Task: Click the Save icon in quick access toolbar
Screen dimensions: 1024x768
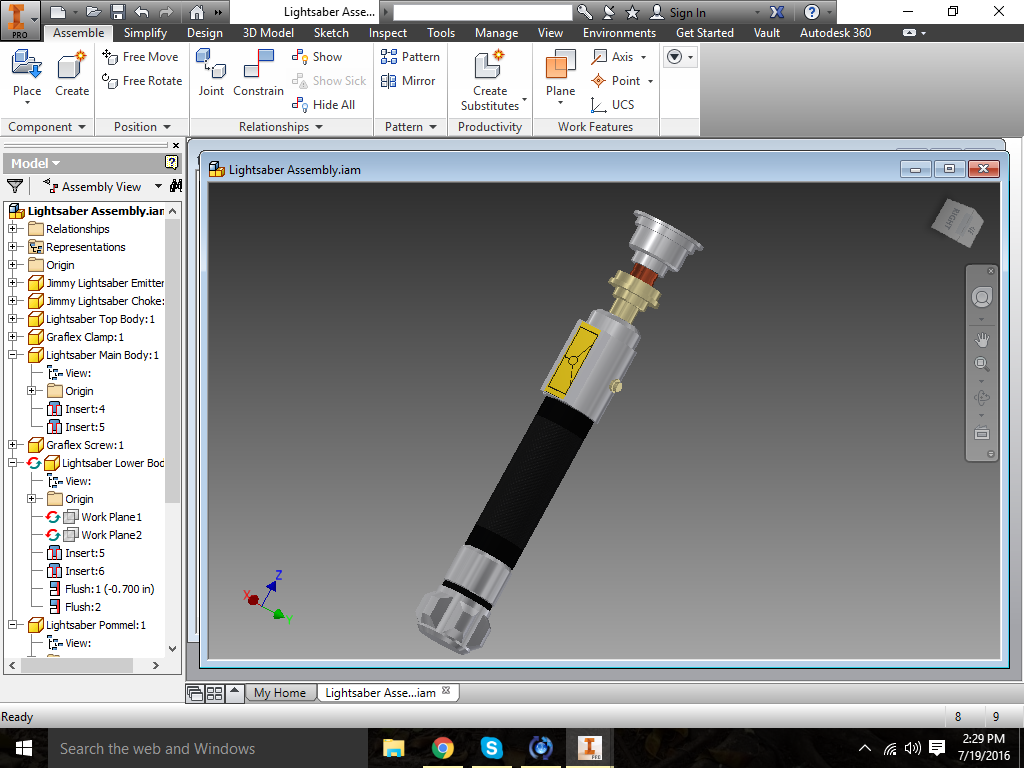Action: click(x=118, y=12)
